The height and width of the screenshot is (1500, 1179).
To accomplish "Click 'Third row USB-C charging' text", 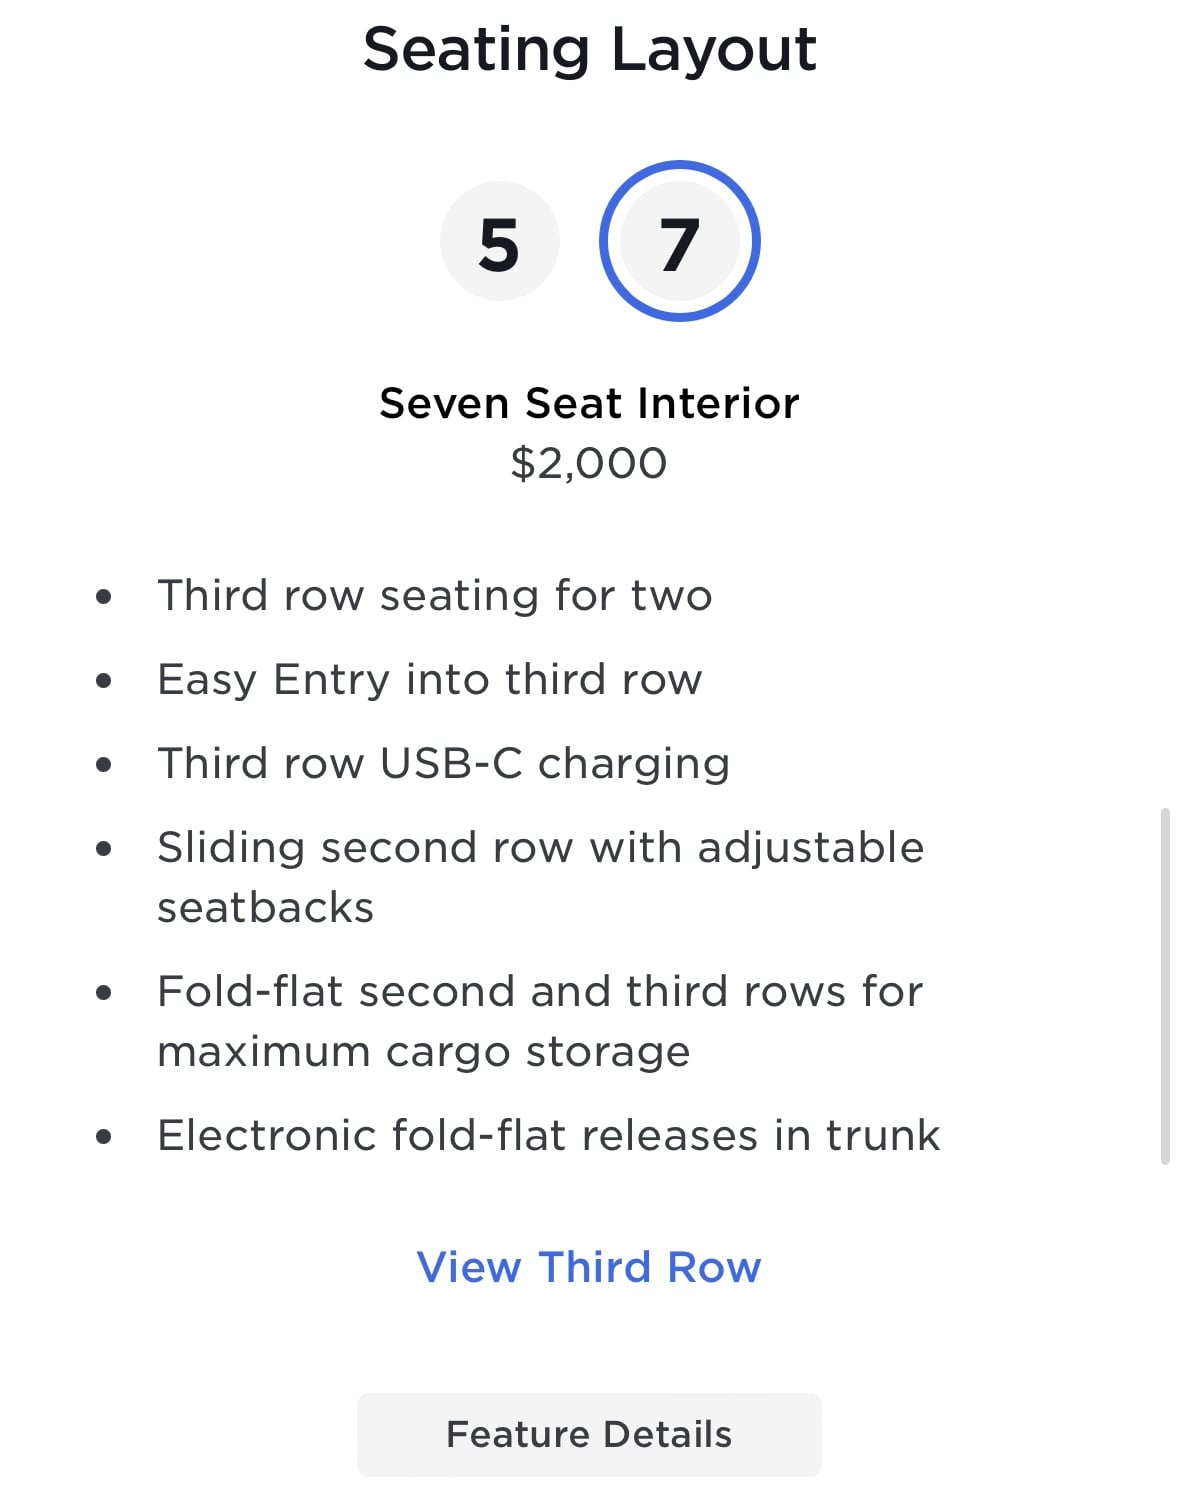I will (x=444, y=764).
